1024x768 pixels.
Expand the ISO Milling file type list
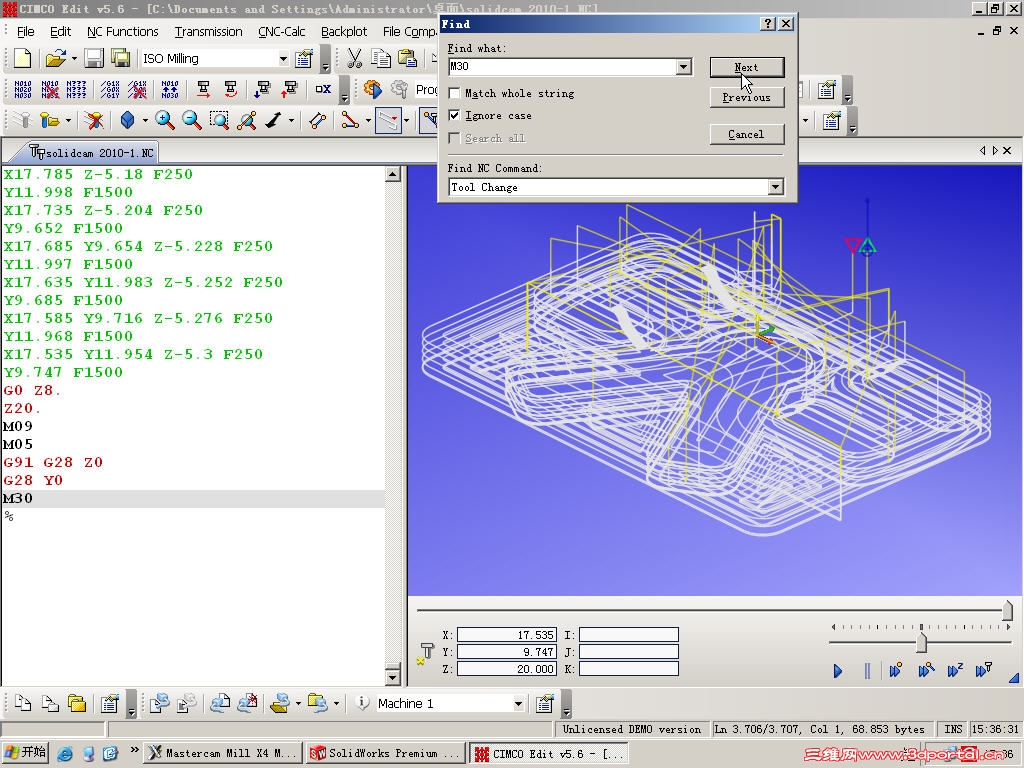[283, 58]
